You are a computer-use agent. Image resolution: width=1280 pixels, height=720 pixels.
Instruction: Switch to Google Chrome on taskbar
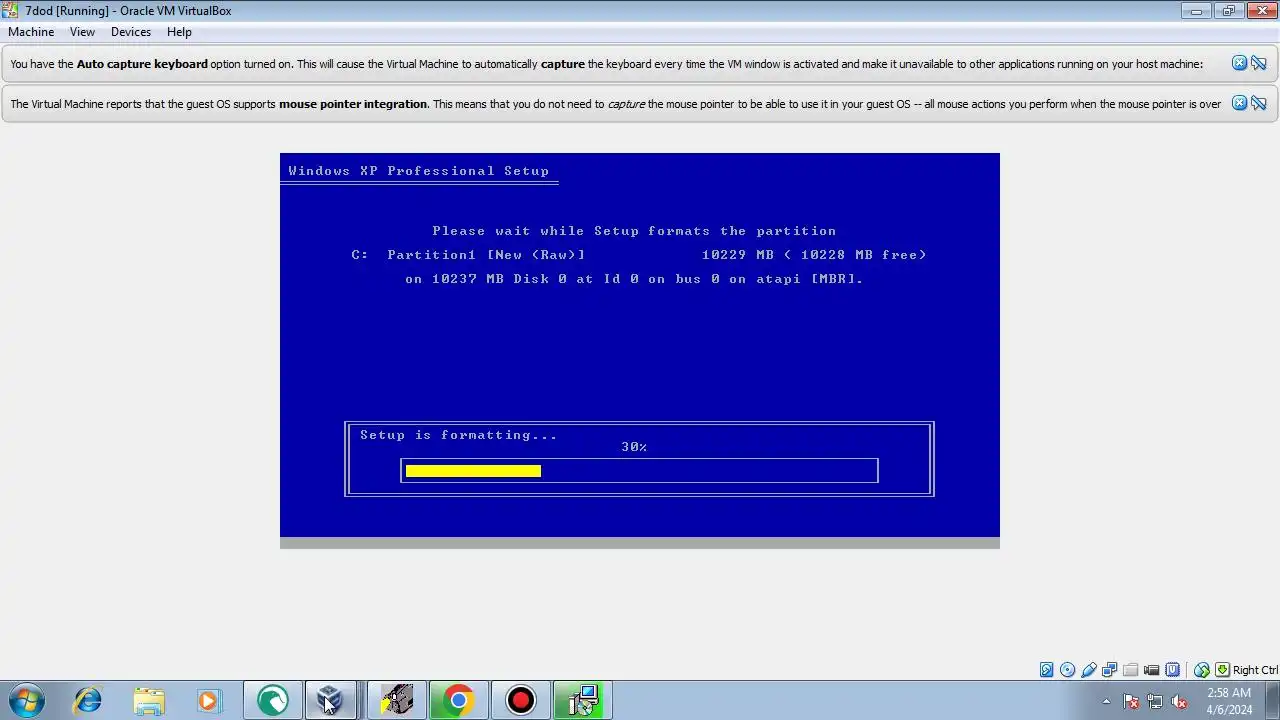point(458,700)
